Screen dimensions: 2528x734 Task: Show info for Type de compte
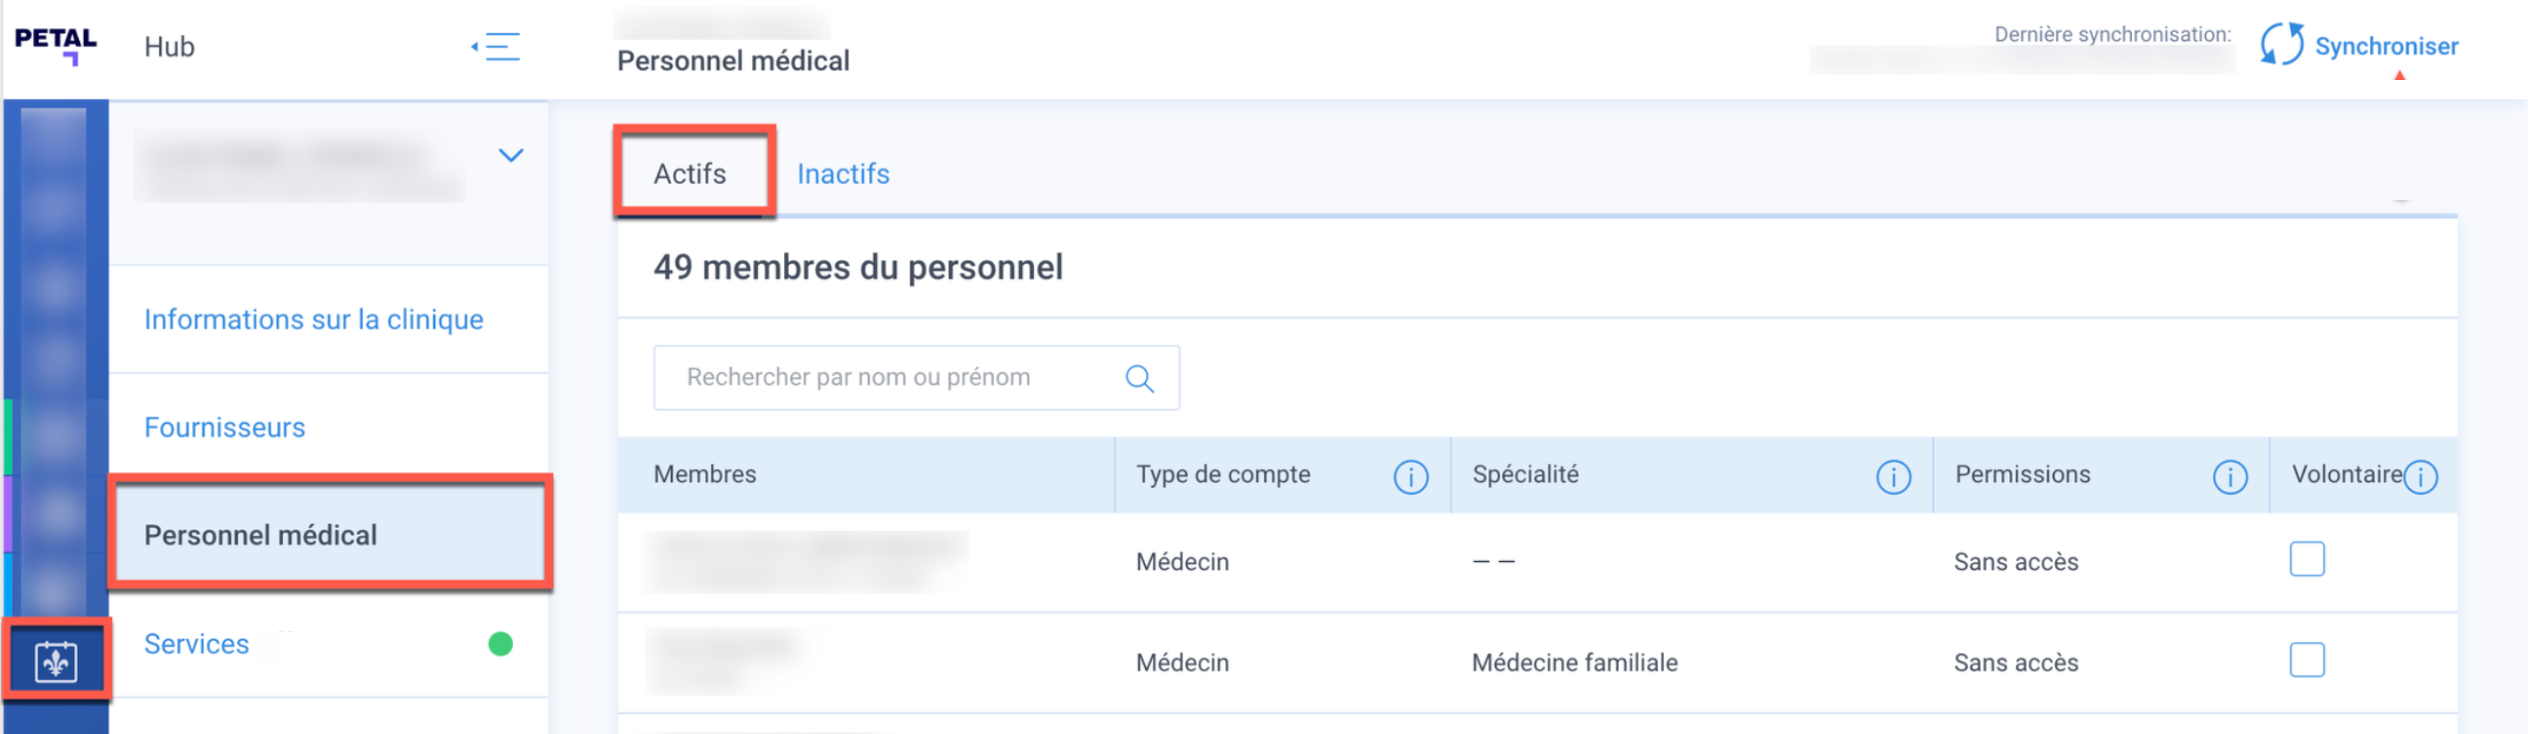(1410, 477)
